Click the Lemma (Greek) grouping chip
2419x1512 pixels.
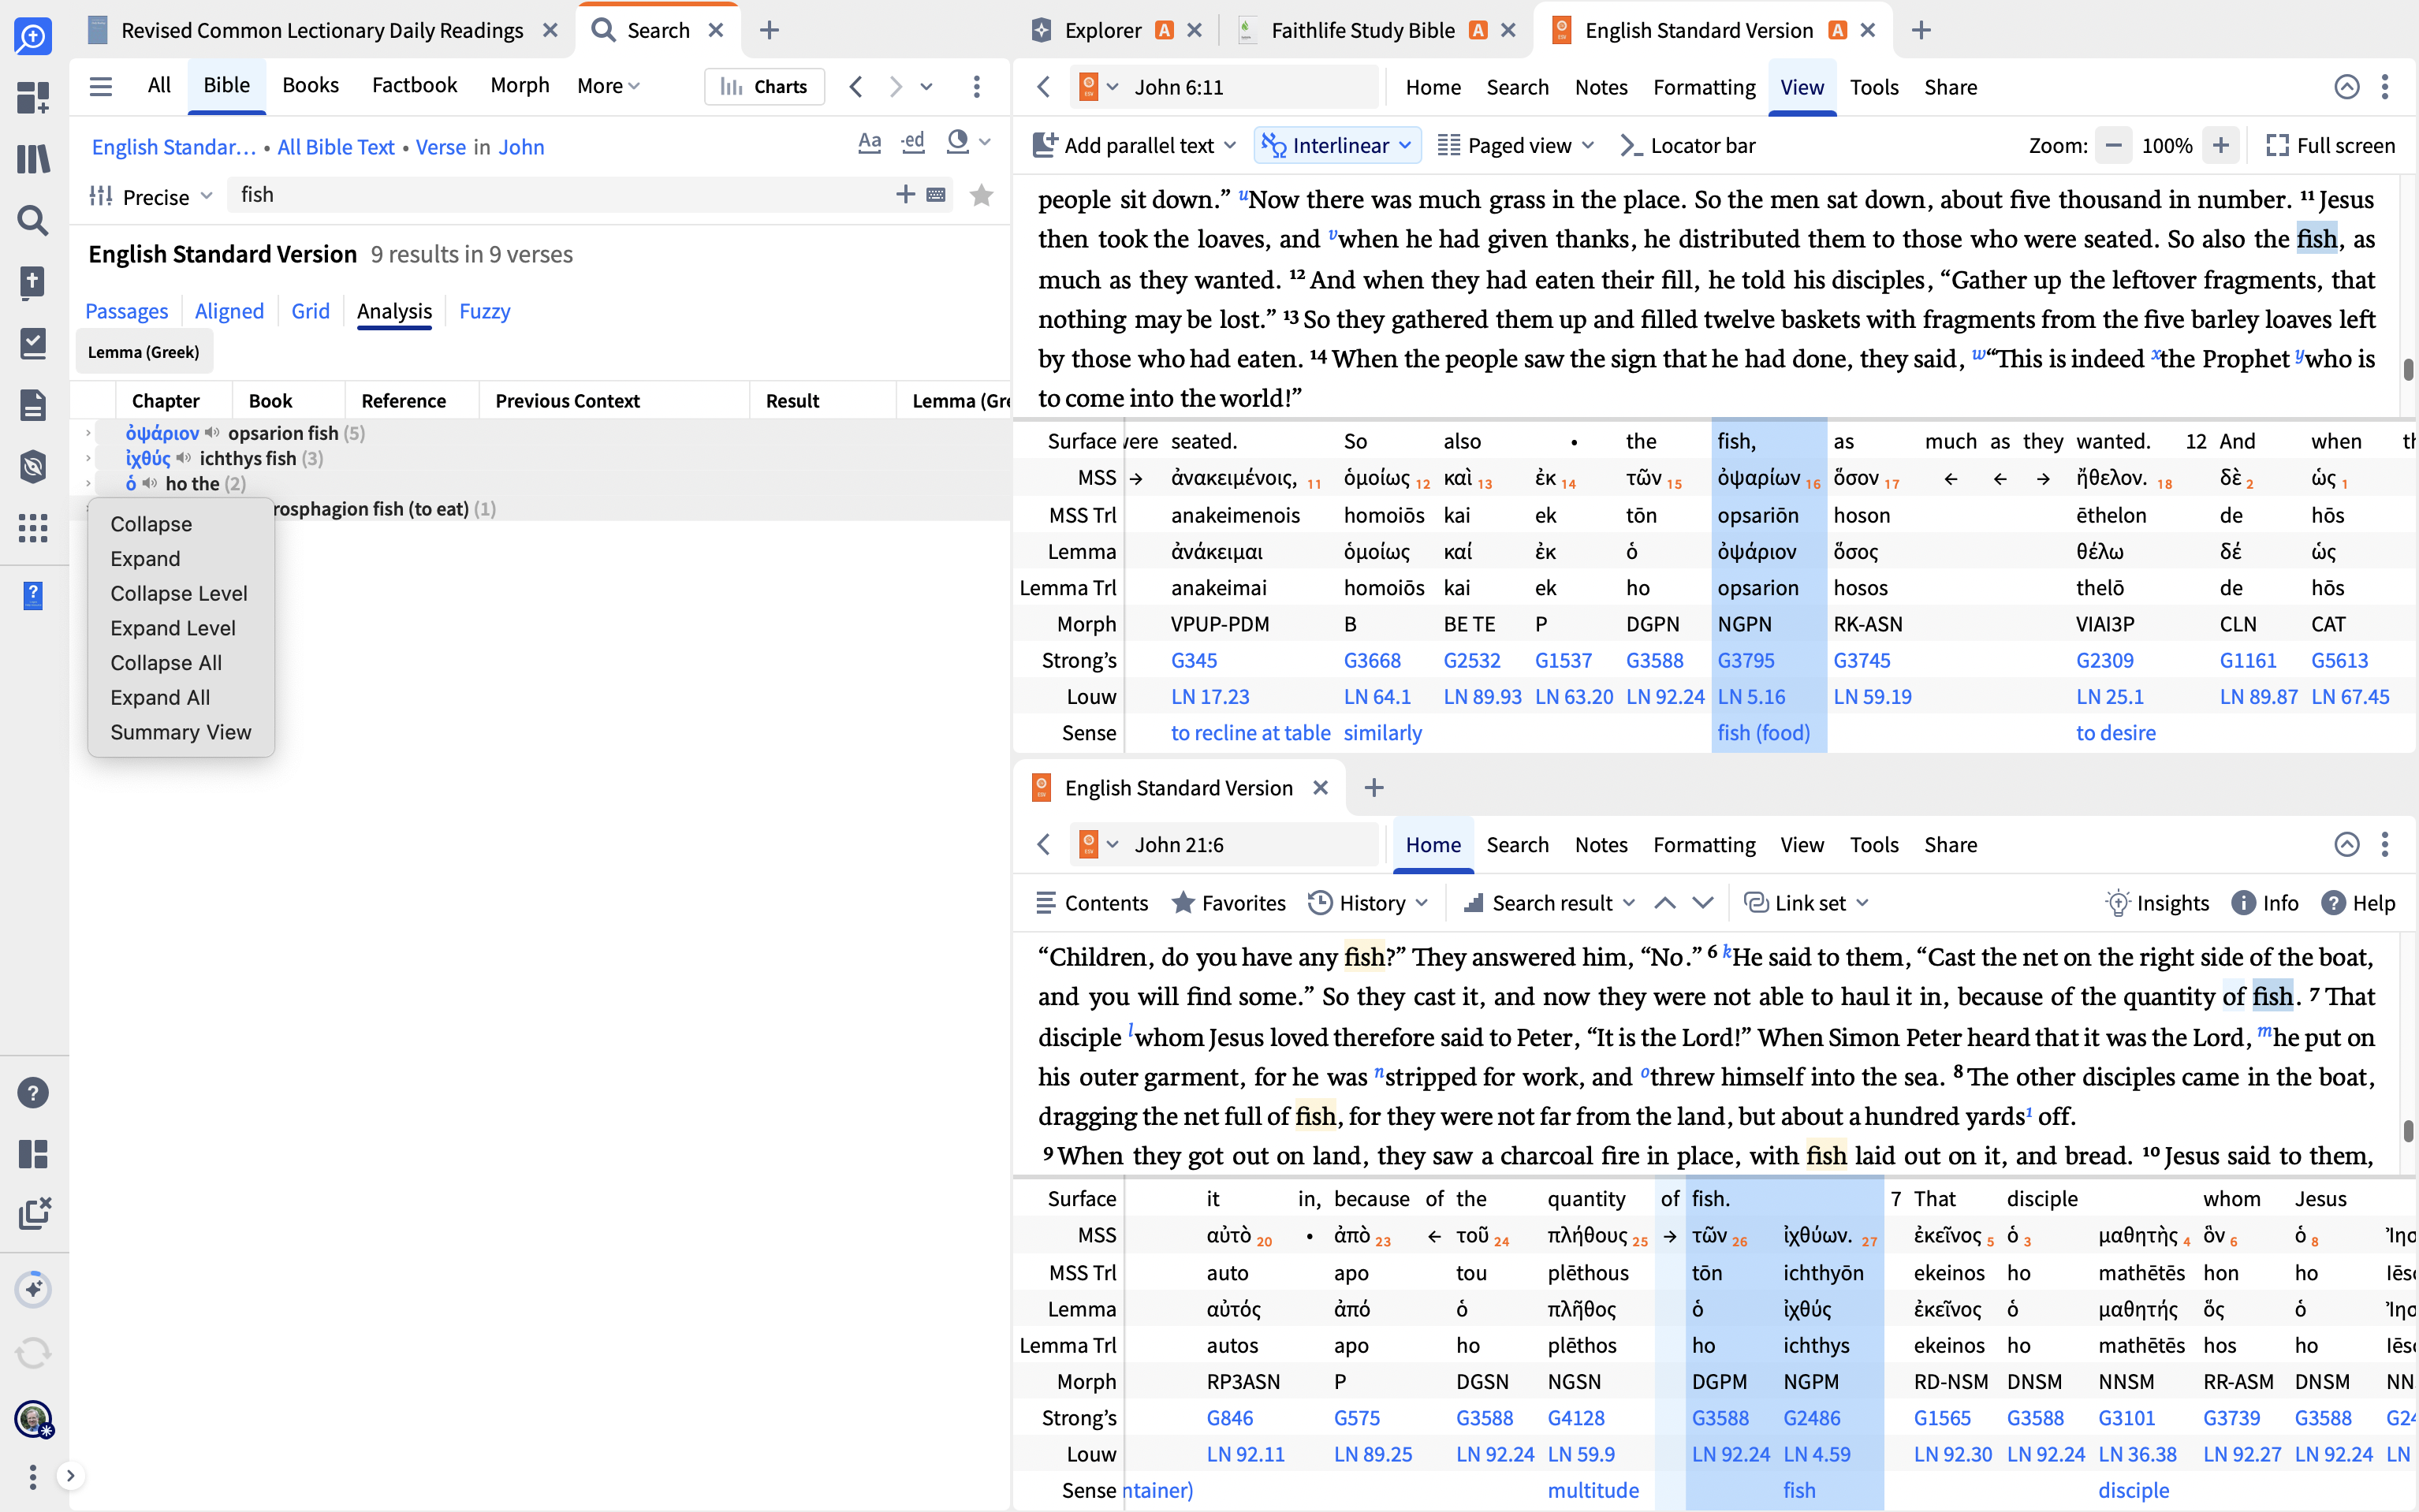point(143,353)
